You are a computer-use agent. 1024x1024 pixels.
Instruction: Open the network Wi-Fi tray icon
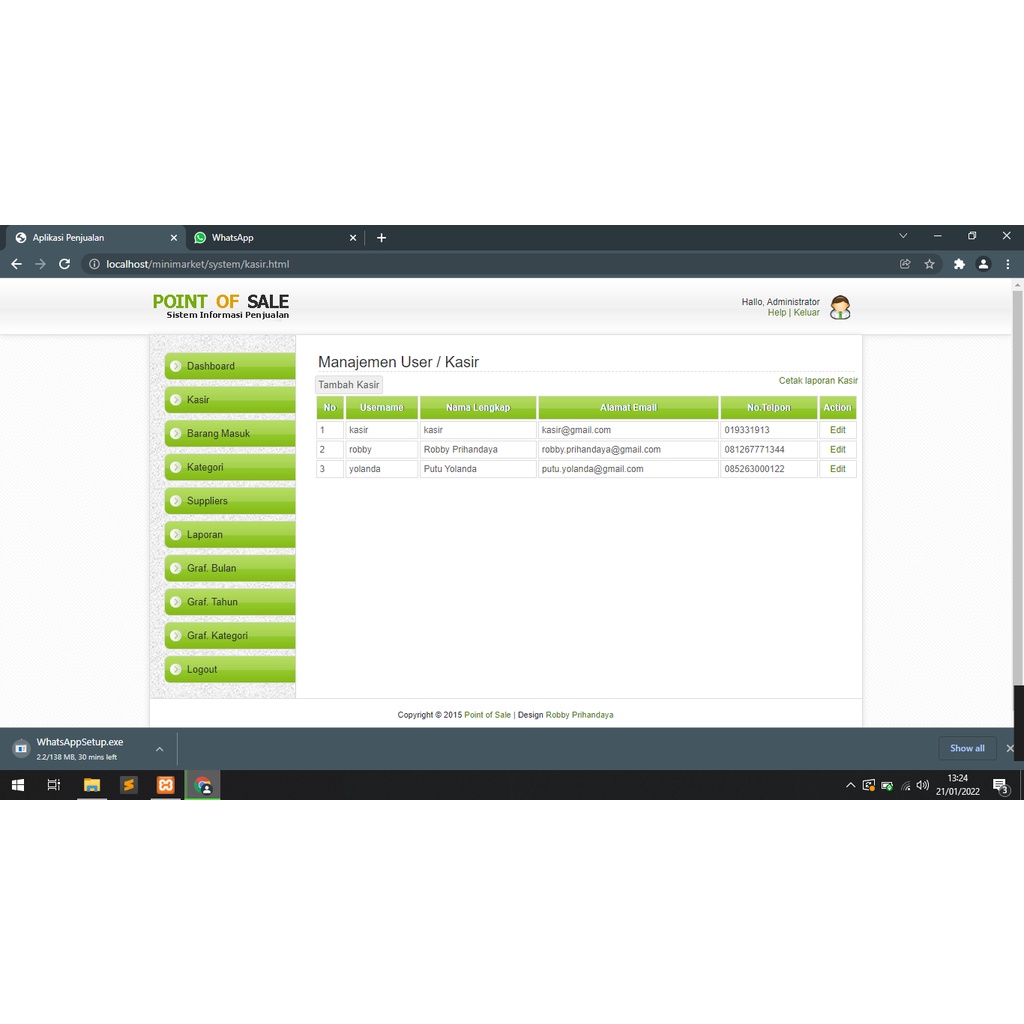pyautogui.click(x=905, y=786)
